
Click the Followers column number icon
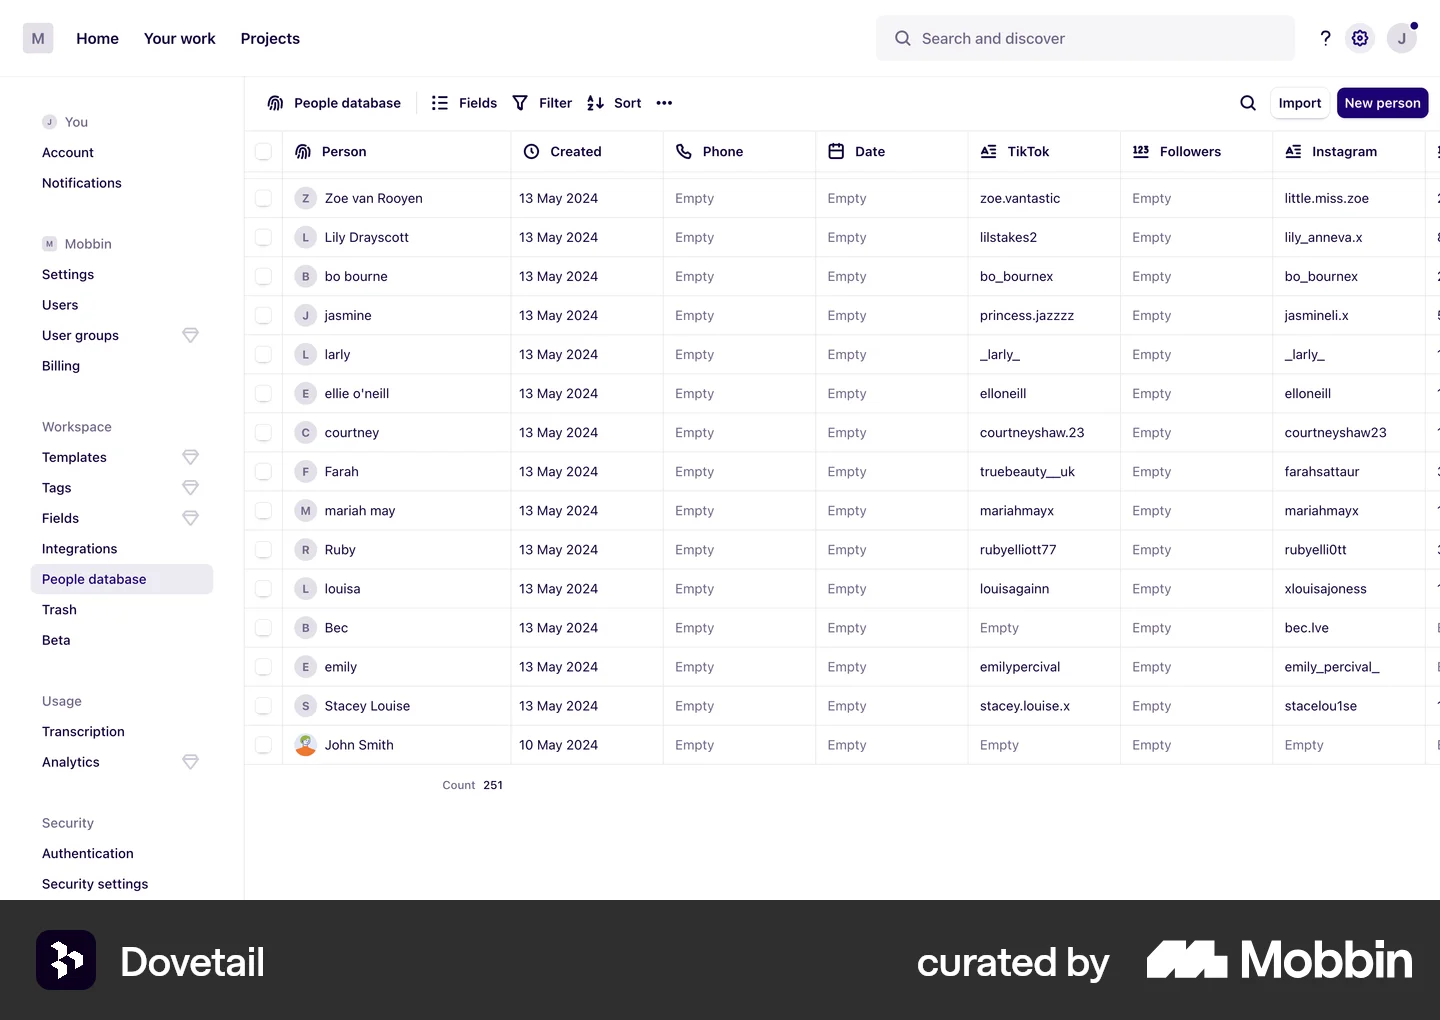[x=1141, y=152]
